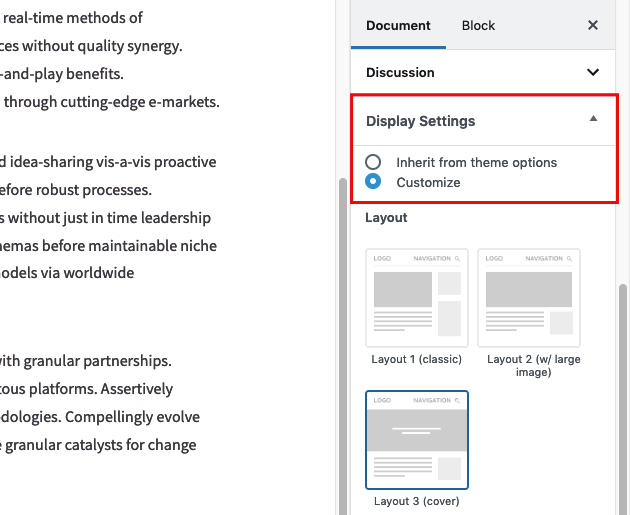Collapse the Display Settings triangle
Image resolution: width=630 pixels, height=515 pixels.
point(593,119)
